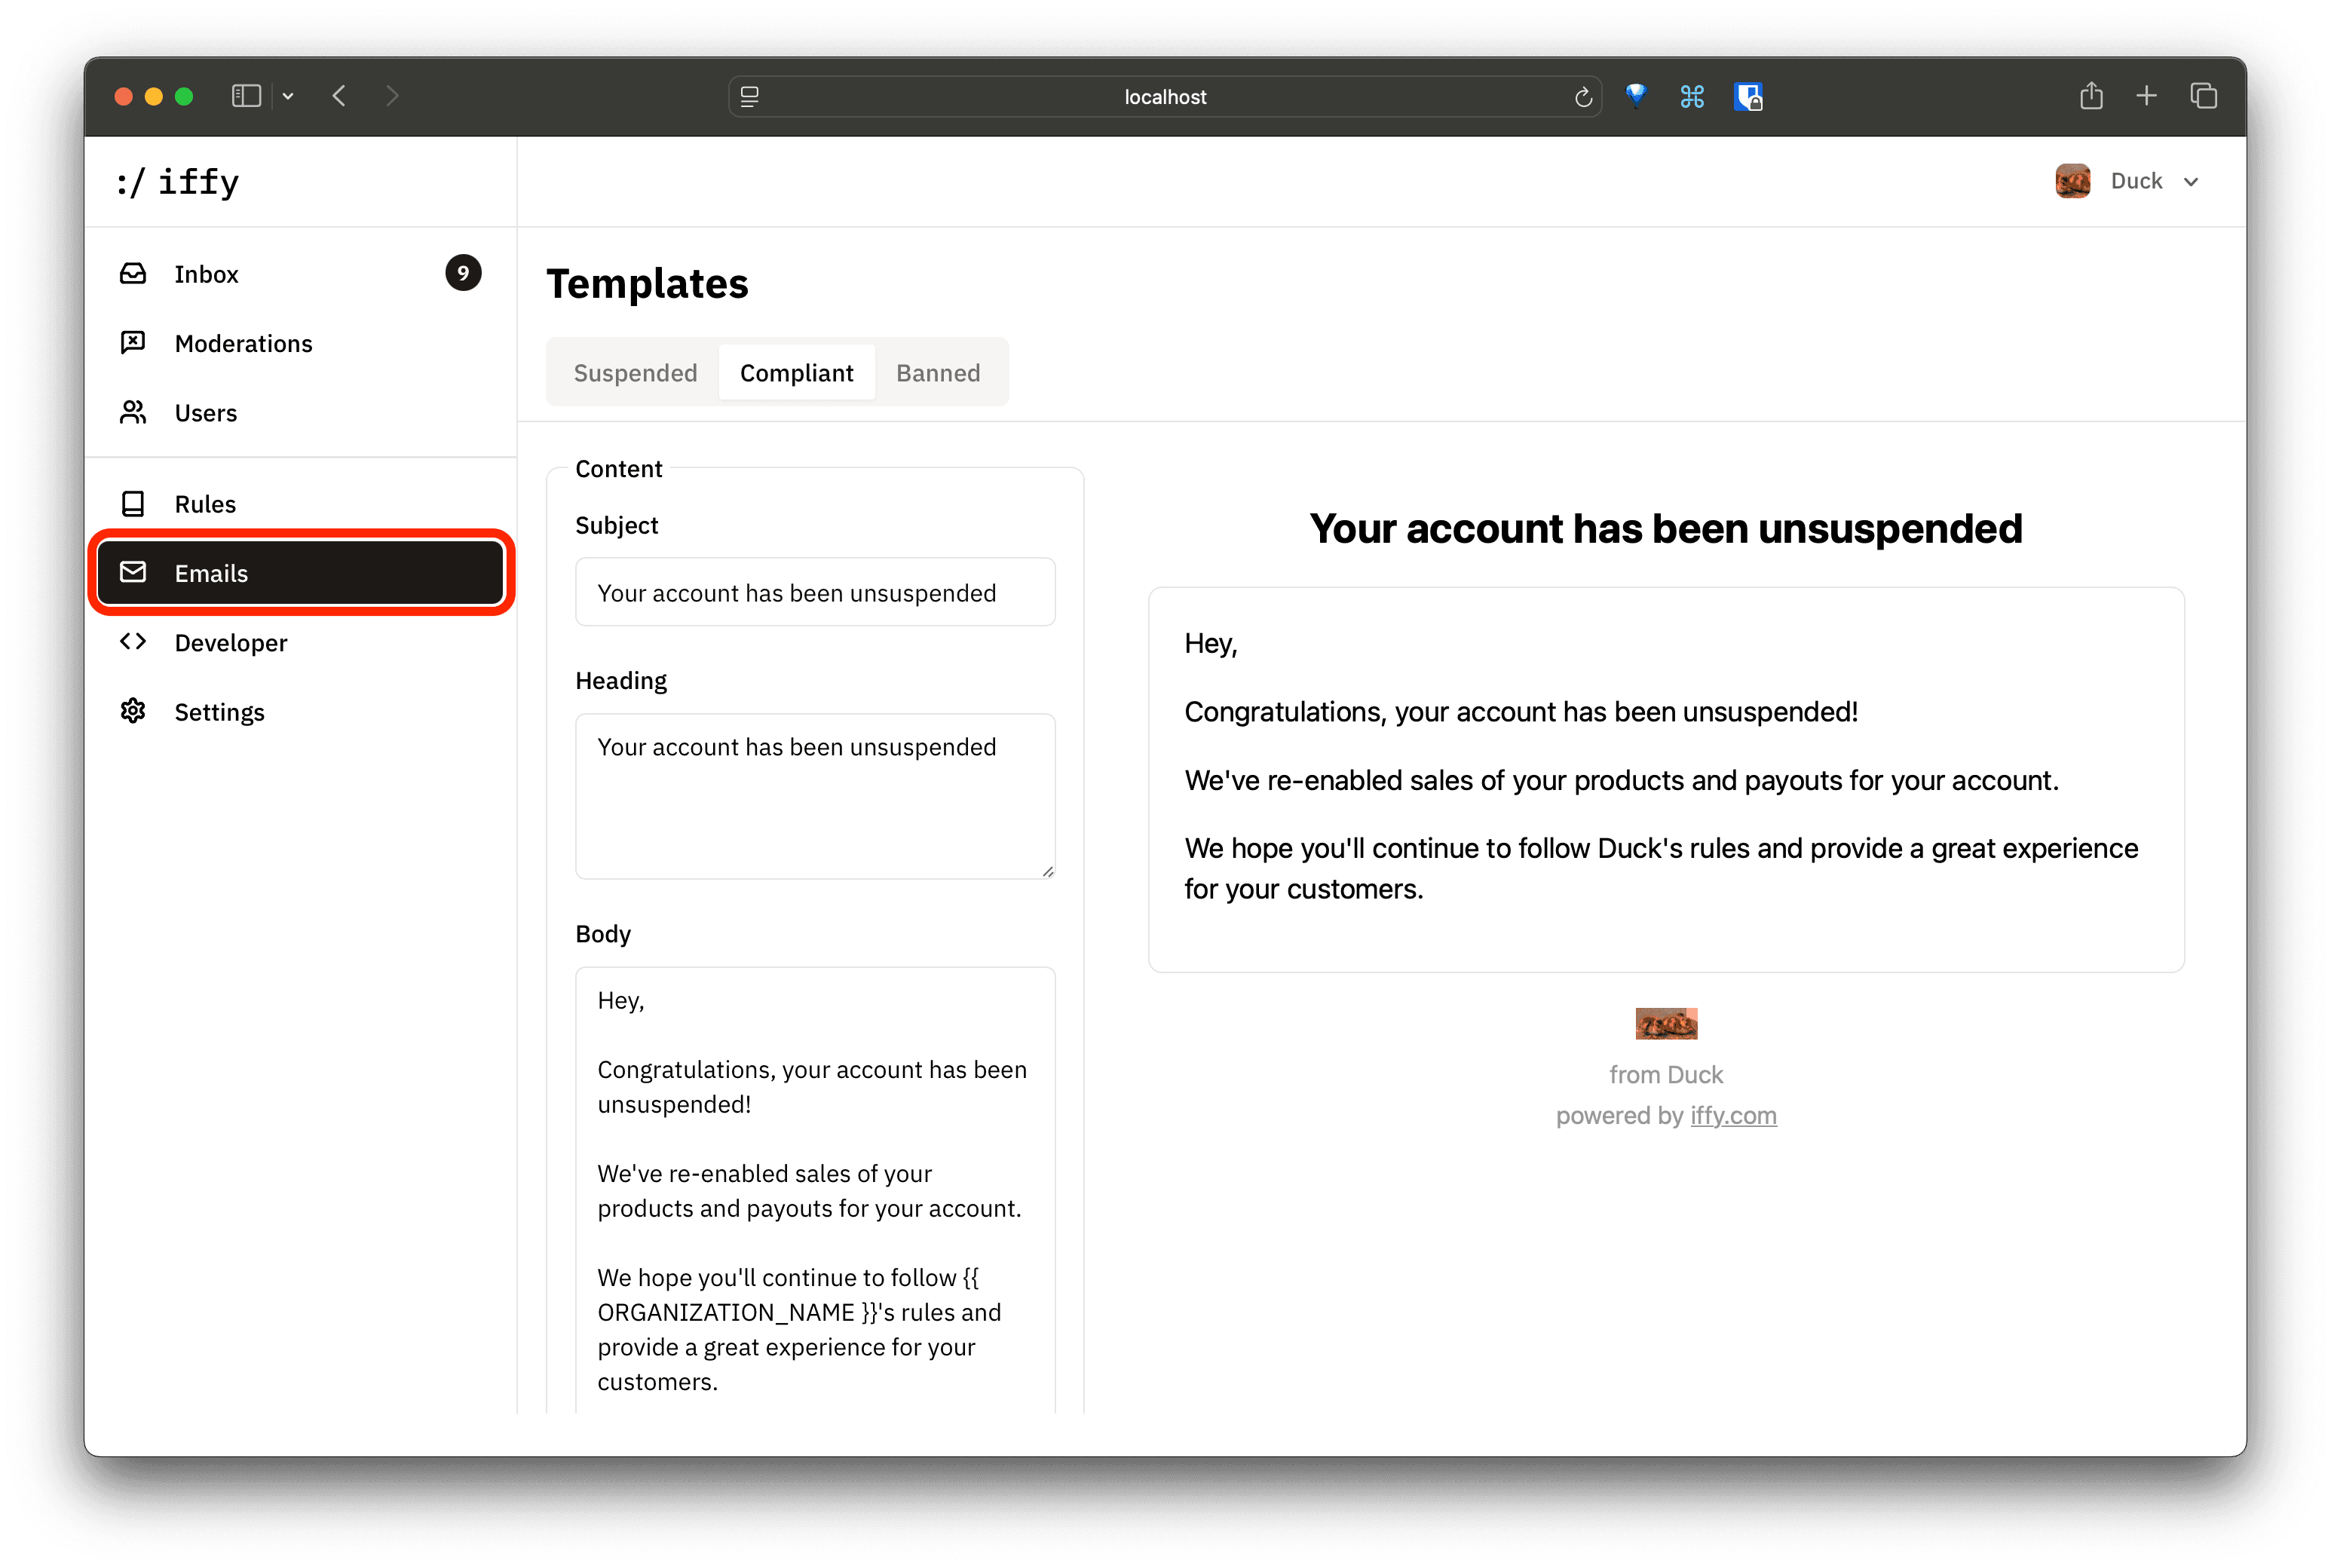2331x1568 pixels.
Task: Open the Developer section
Action: (230, 642)
